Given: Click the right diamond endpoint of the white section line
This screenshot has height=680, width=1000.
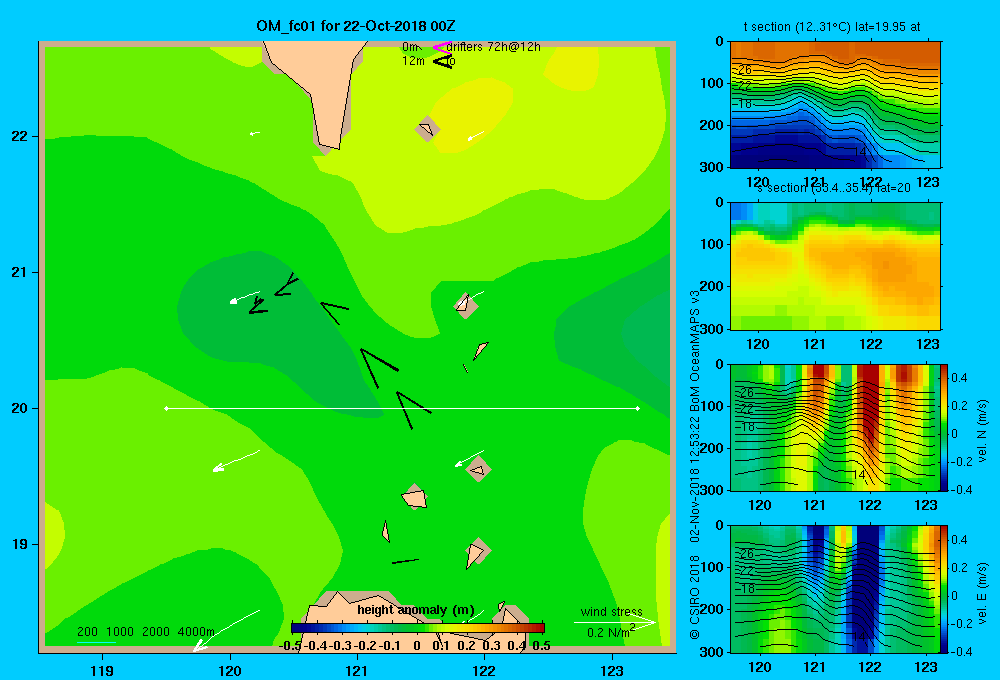Looking at the screenshot, I should (638, 408).
